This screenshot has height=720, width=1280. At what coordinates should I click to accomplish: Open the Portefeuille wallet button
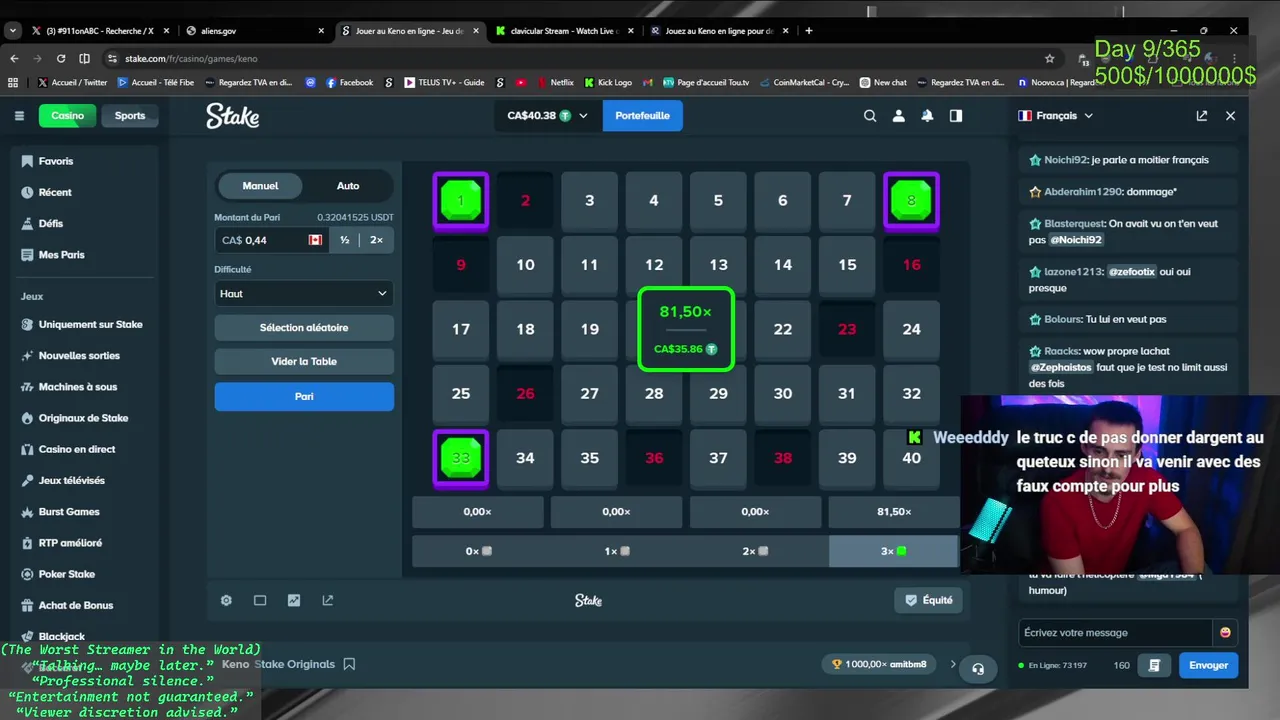point(643,116)
